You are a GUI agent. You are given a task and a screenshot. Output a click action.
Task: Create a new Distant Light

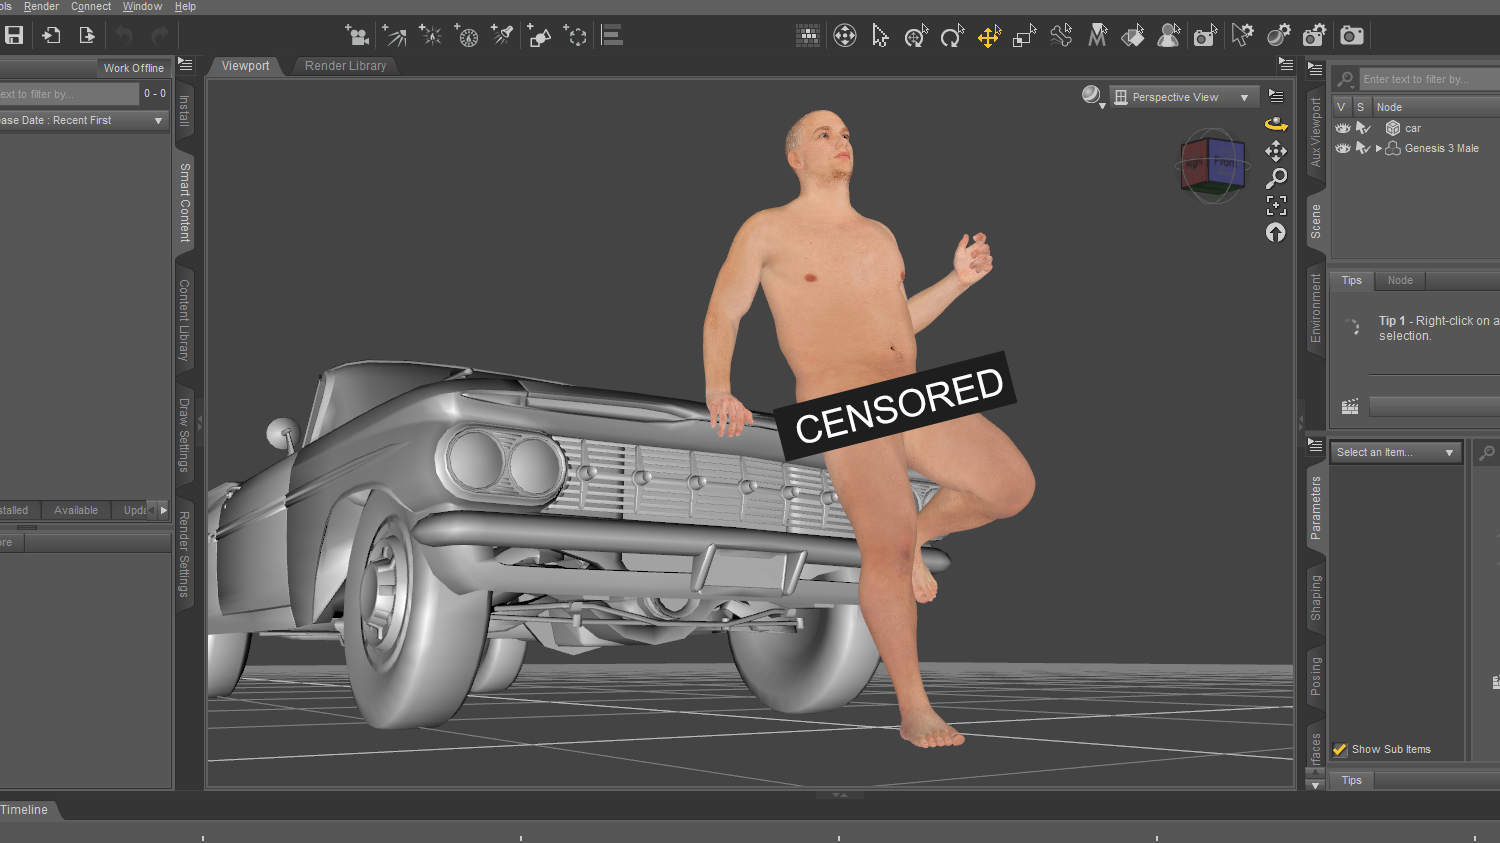tap(394, 36)
